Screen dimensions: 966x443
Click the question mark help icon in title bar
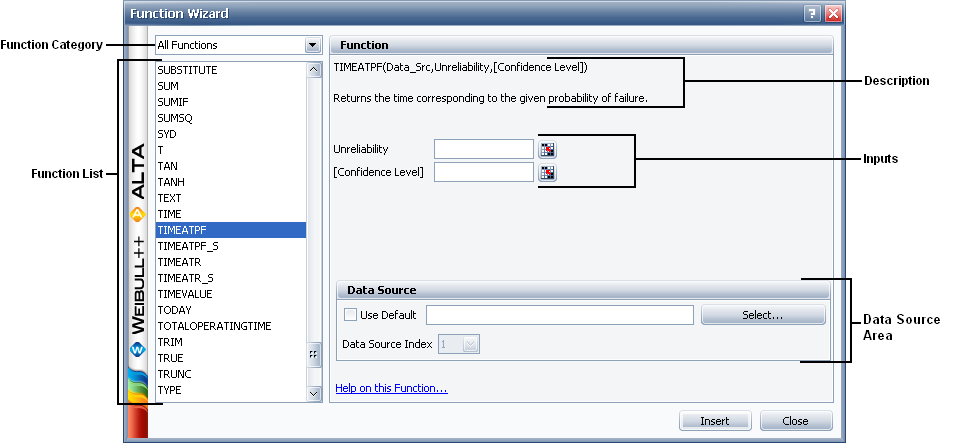(813, 14)
